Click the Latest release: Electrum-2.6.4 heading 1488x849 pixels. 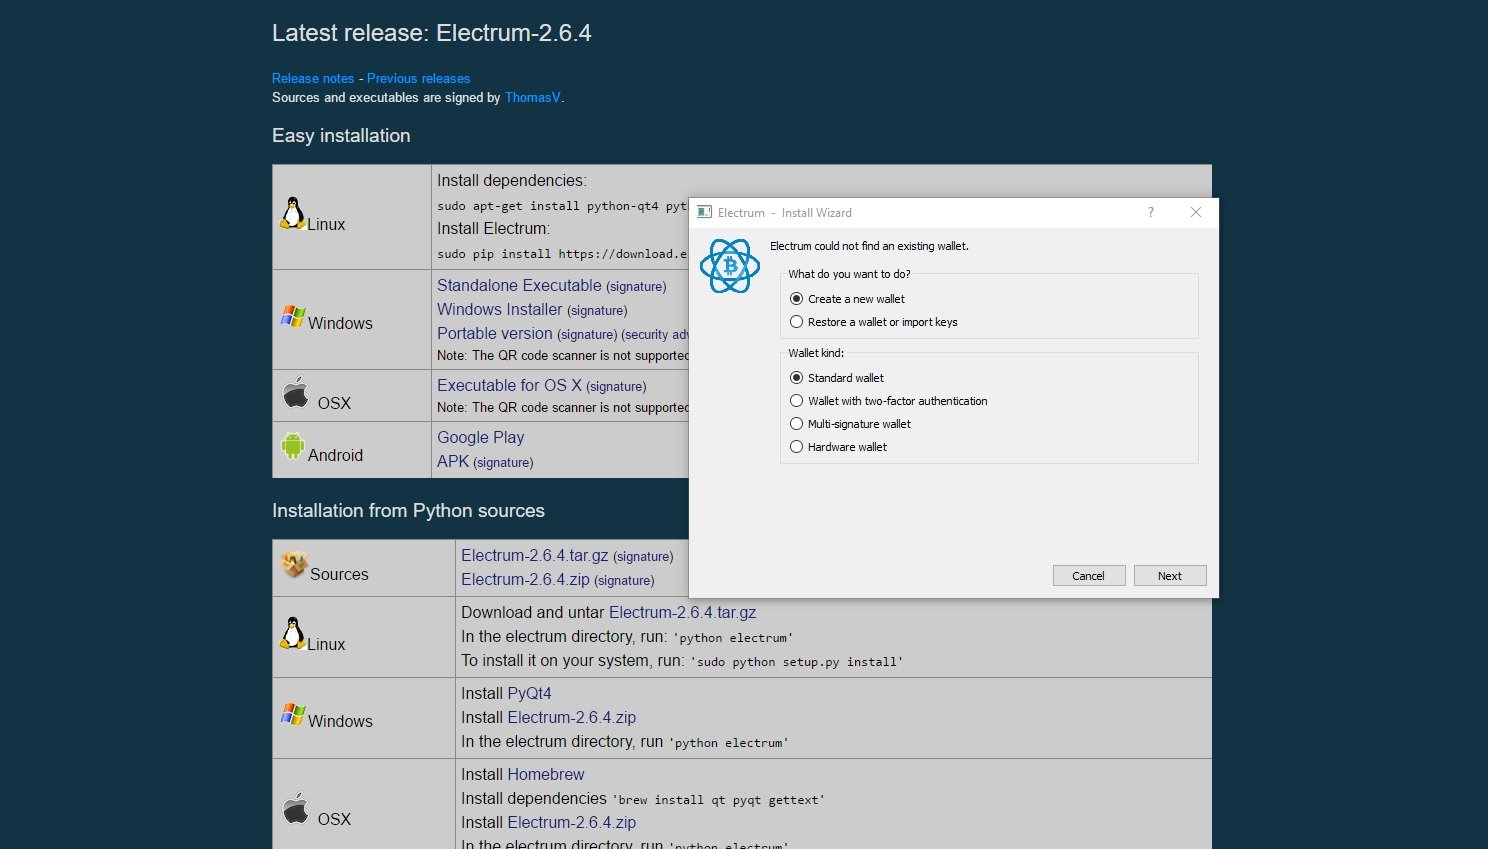[432, 33]
